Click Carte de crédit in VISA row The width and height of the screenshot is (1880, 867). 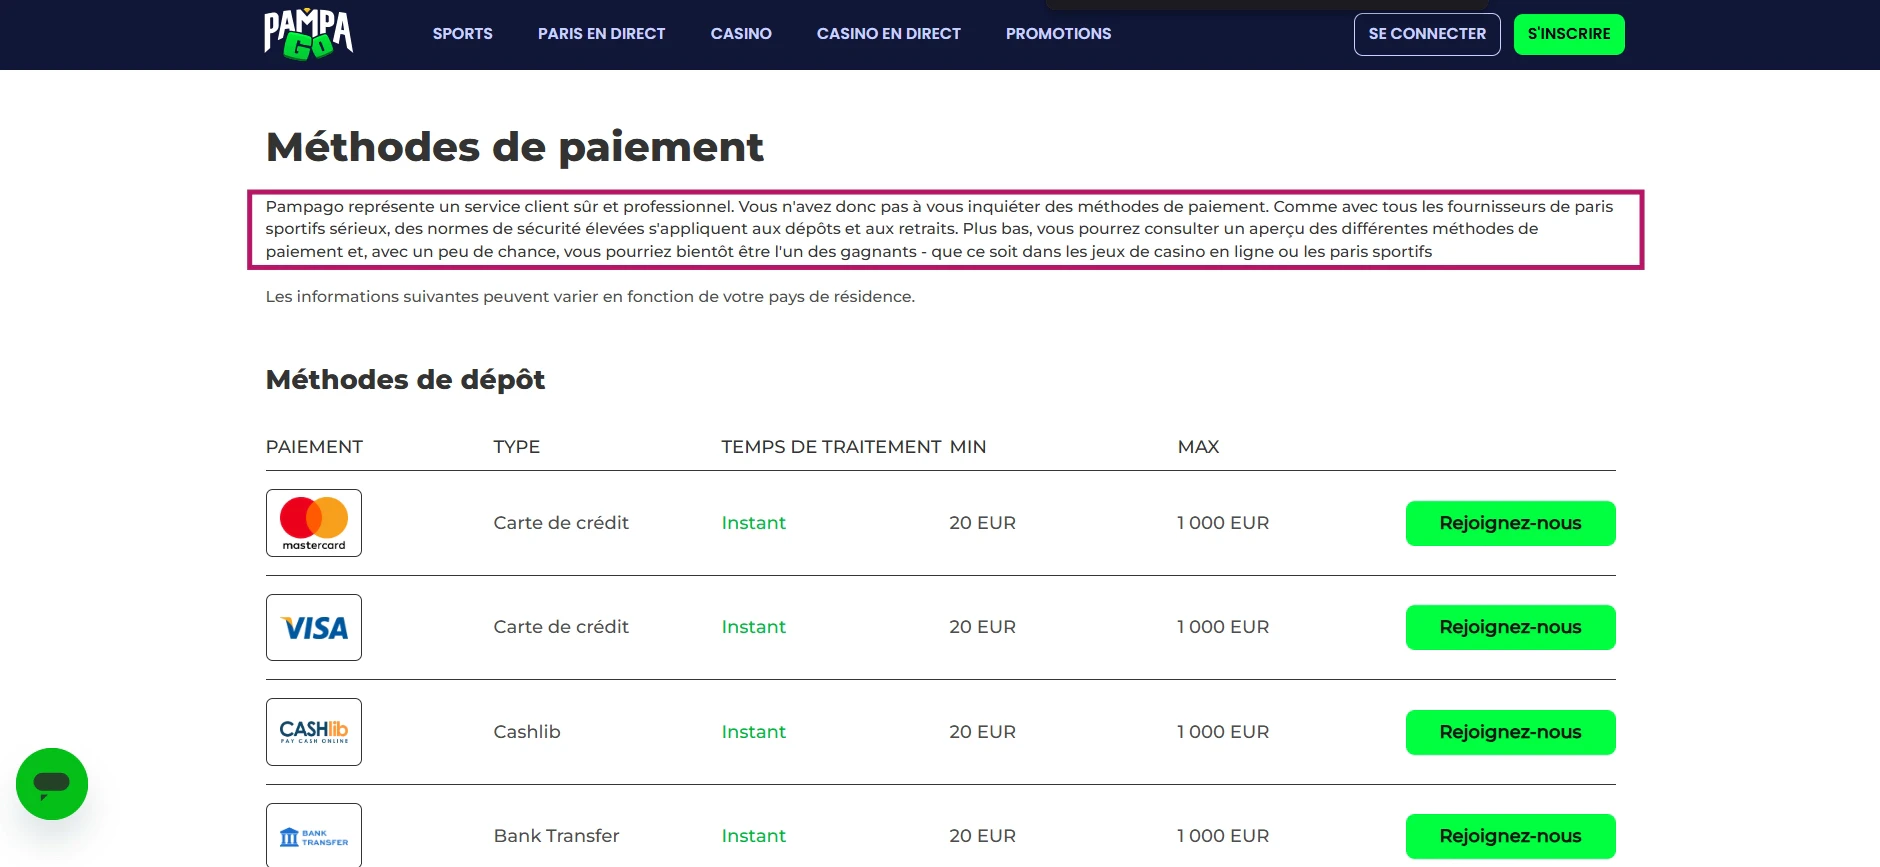click(561, 627)
